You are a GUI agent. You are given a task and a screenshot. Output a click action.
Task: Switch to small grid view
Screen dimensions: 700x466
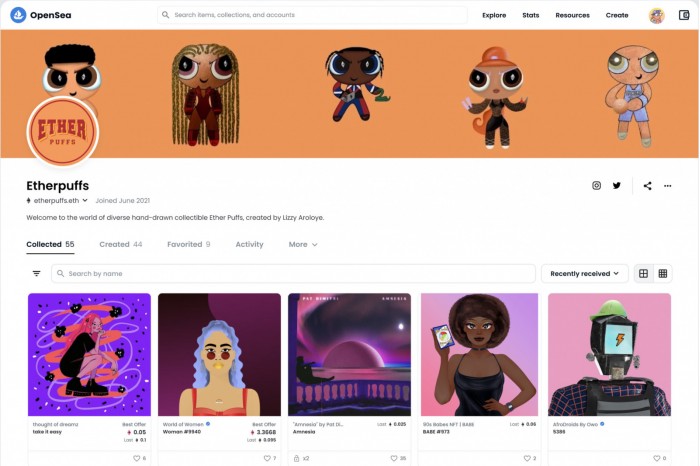(663, 274)
